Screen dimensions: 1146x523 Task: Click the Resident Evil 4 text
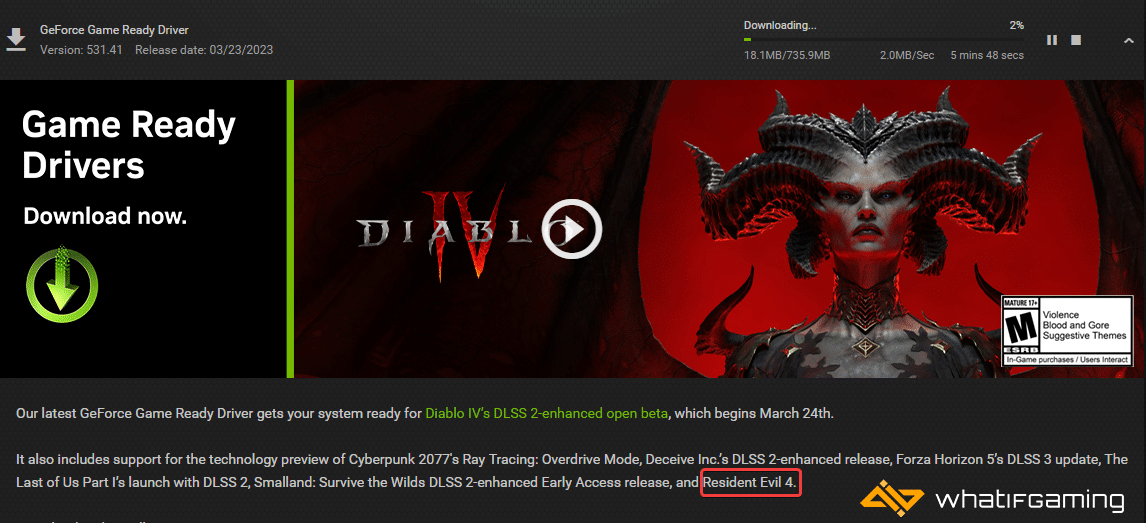pyautogui.click(x=751, y=484)
